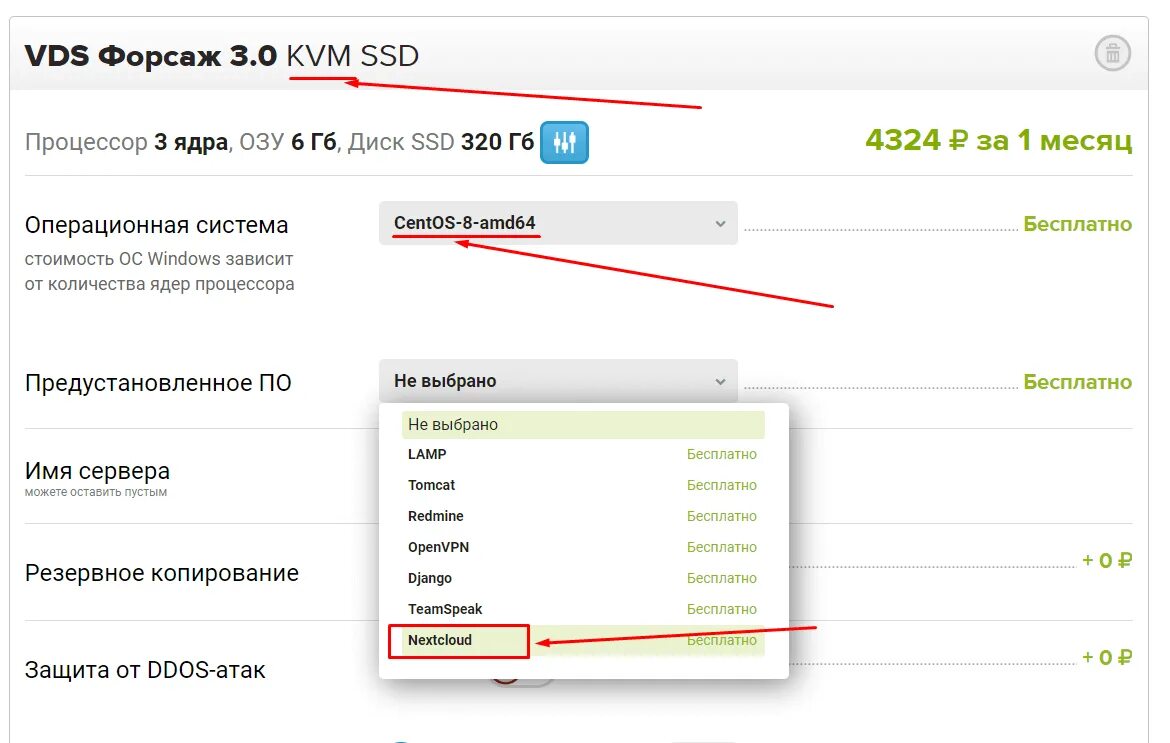Image resolution: width=1170 pixels, height=743 pixels.
Task: Choose Redmine from the software list
Action: (x=583, y=516)
